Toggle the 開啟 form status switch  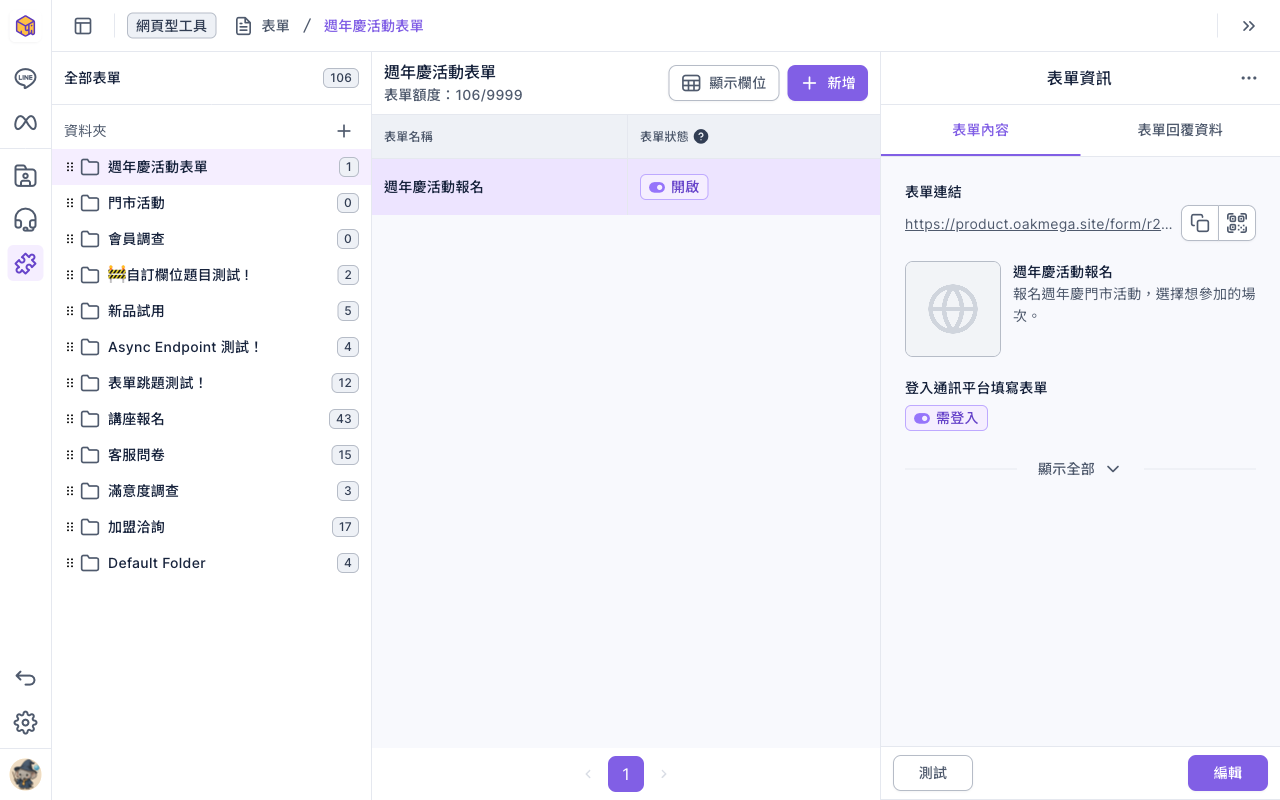[674, 187]
